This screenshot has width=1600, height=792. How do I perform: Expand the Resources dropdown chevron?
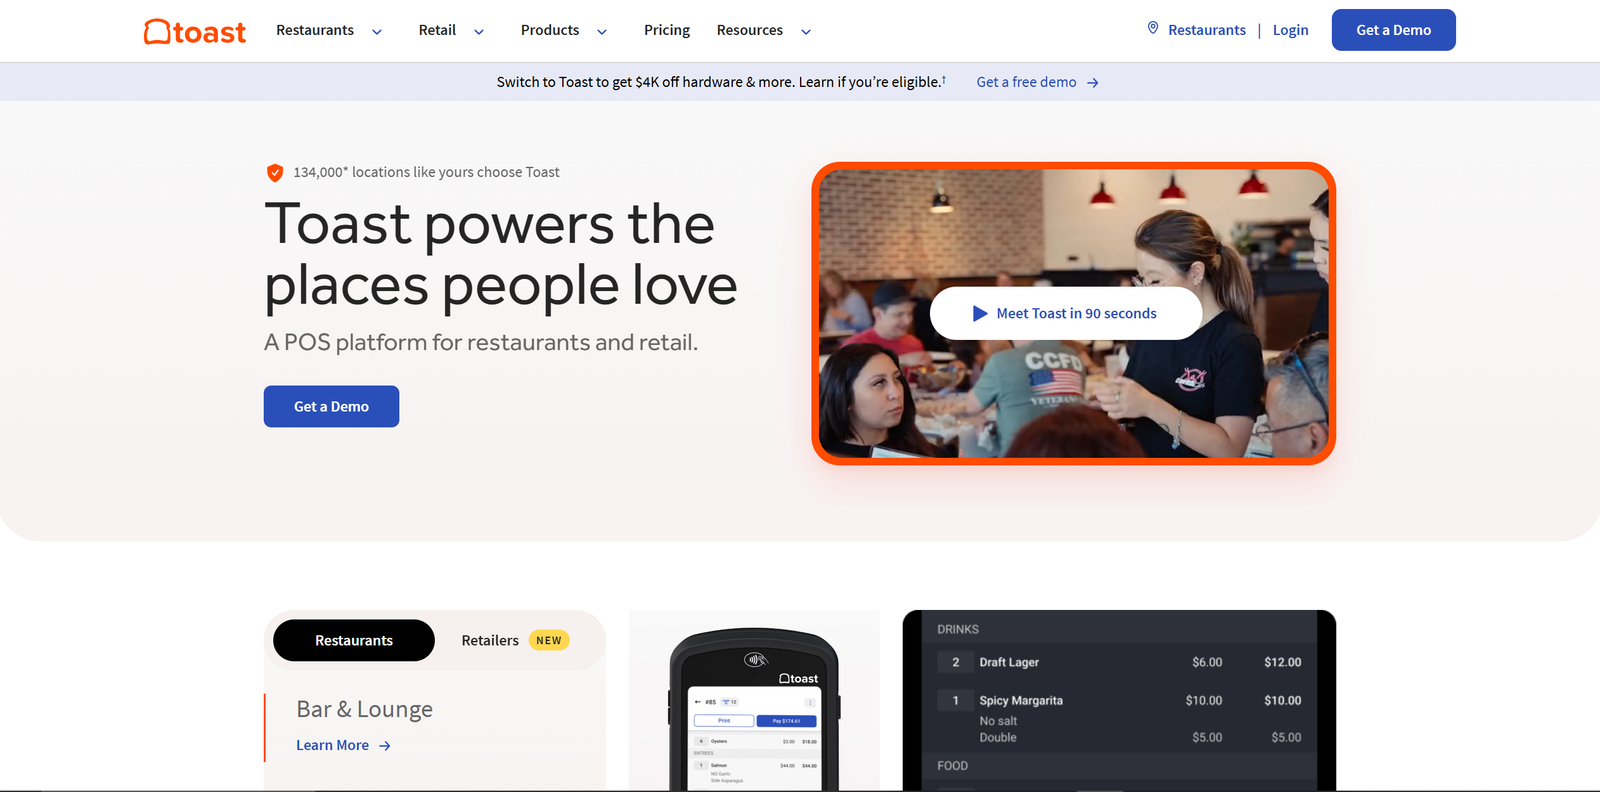tap(806, 32)
